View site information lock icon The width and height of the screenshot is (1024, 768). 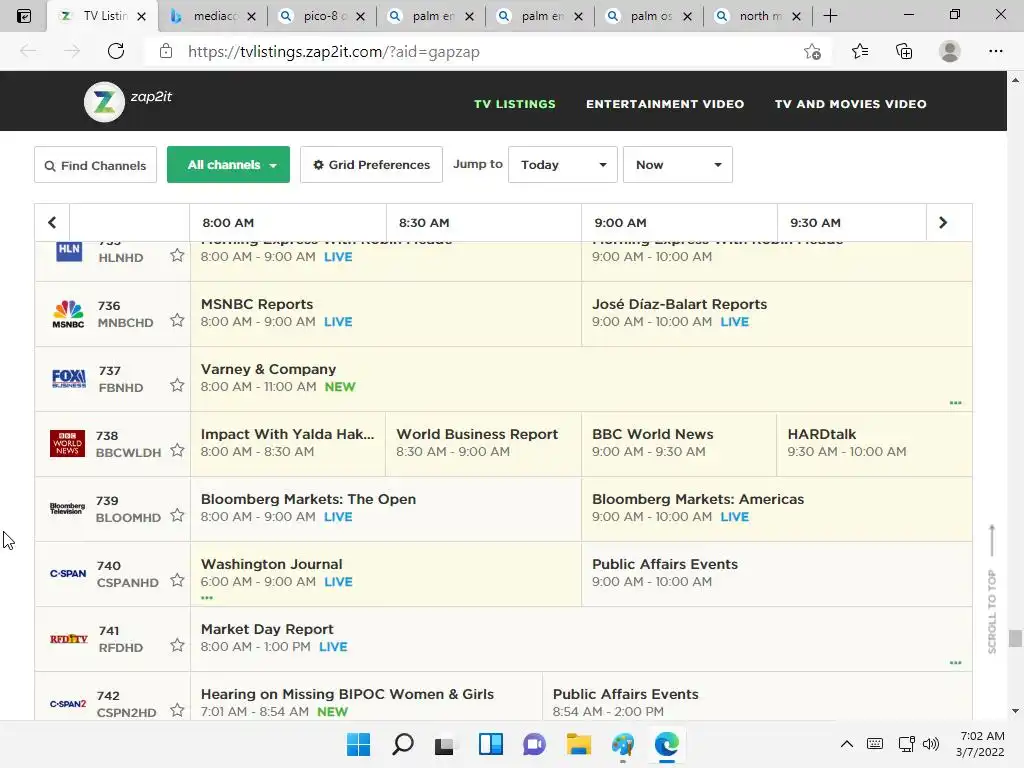(x=166, y=51)
